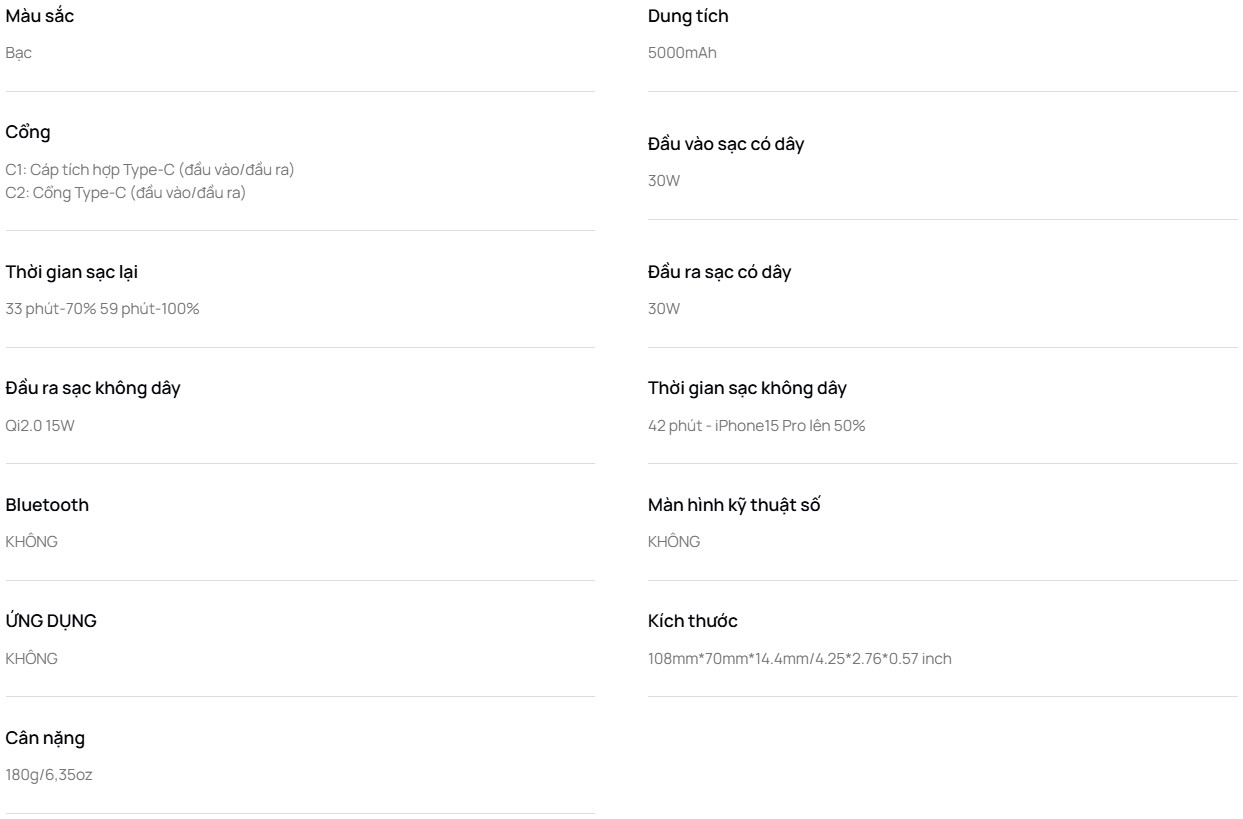Click the Thời gian sạc lại heading

80,272
